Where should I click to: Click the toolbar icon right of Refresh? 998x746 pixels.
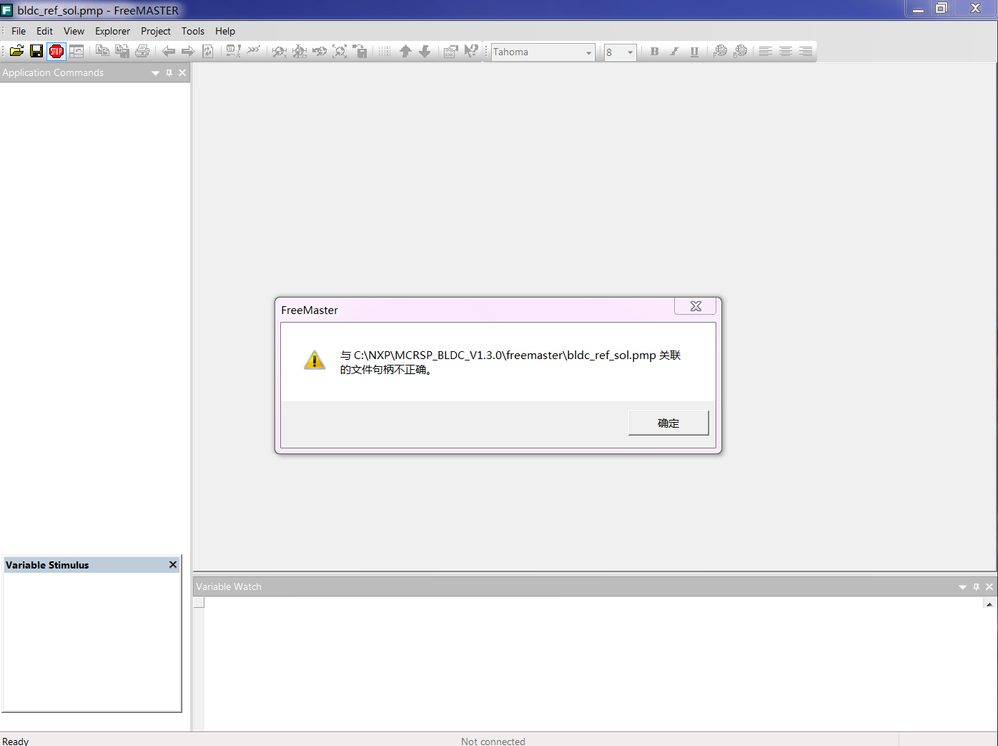pyautogui.click(x=234, y=52)
